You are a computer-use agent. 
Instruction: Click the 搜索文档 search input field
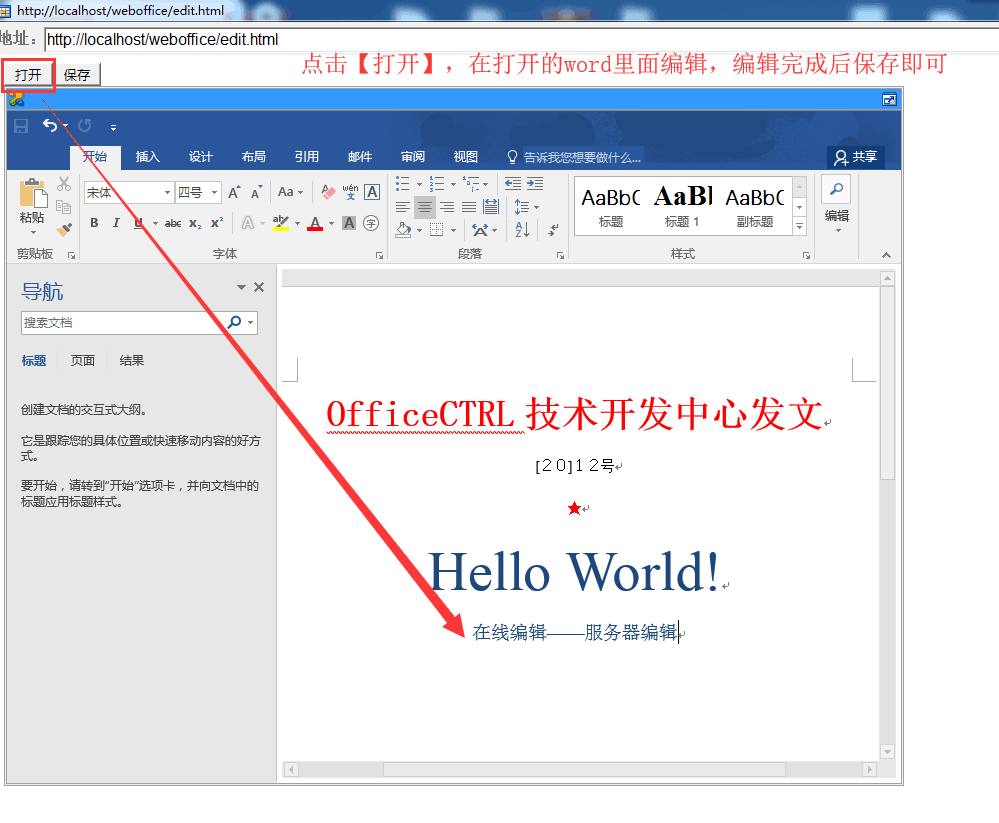pos(120,323)
